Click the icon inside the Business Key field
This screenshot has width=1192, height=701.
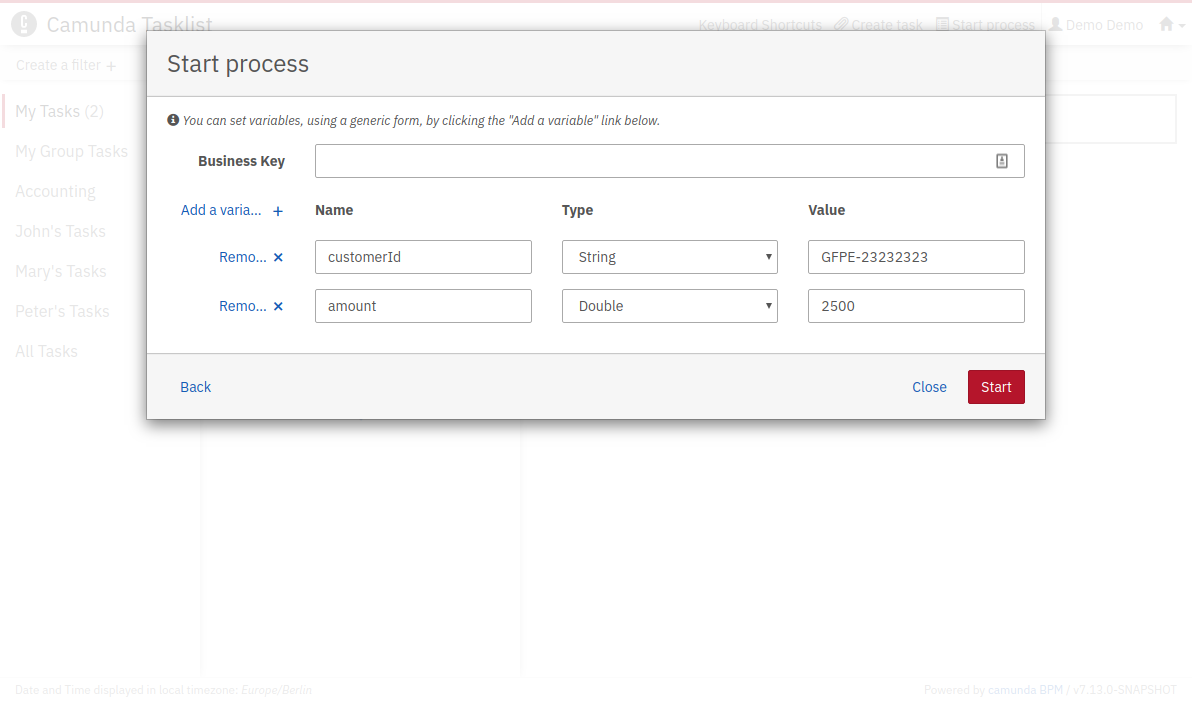click(1002, 161)
